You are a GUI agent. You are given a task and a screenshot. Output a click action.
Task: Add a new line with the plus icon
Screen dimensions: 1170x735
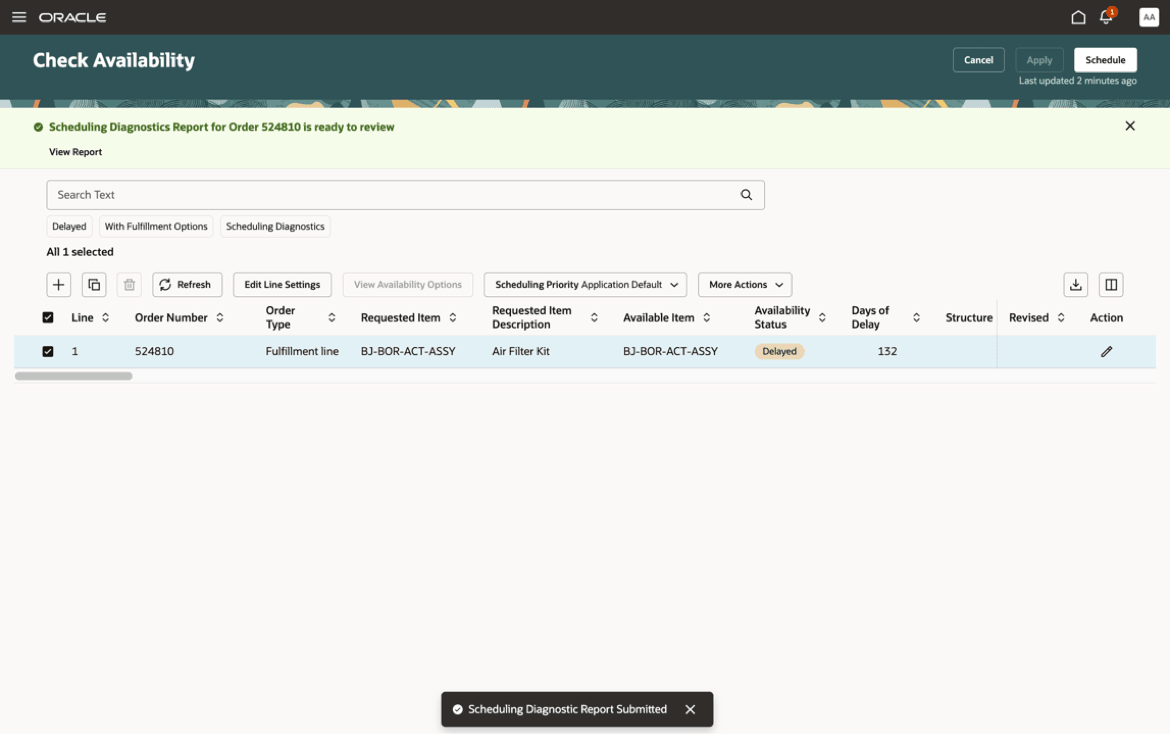[58, 284]
